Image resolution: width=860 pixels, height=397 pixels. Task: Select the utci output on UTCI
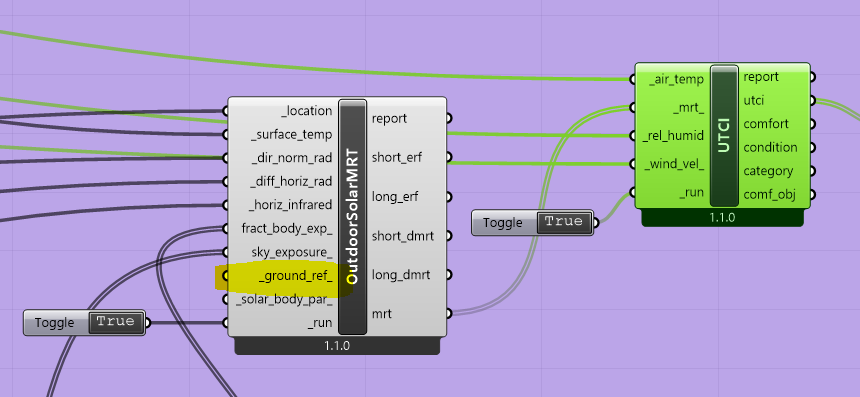[754, 100]
